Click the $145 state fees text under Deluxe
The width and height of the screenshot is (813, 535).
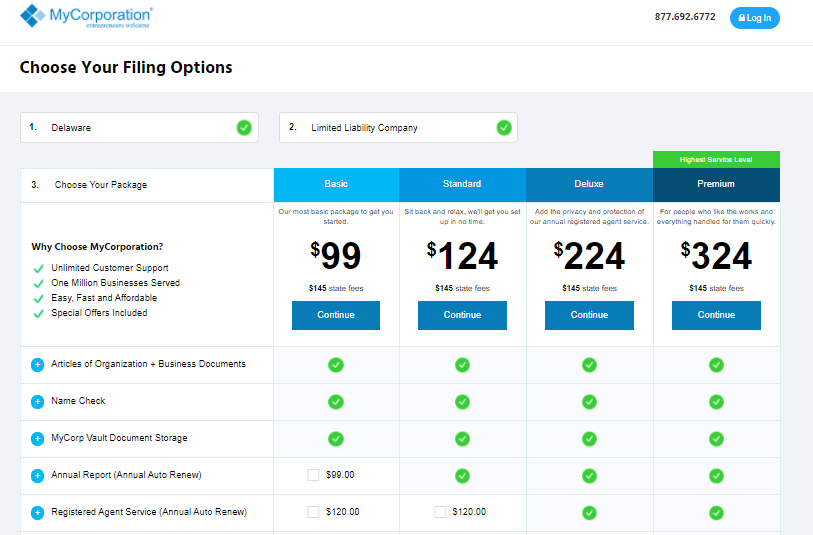(x=590, y=288)
